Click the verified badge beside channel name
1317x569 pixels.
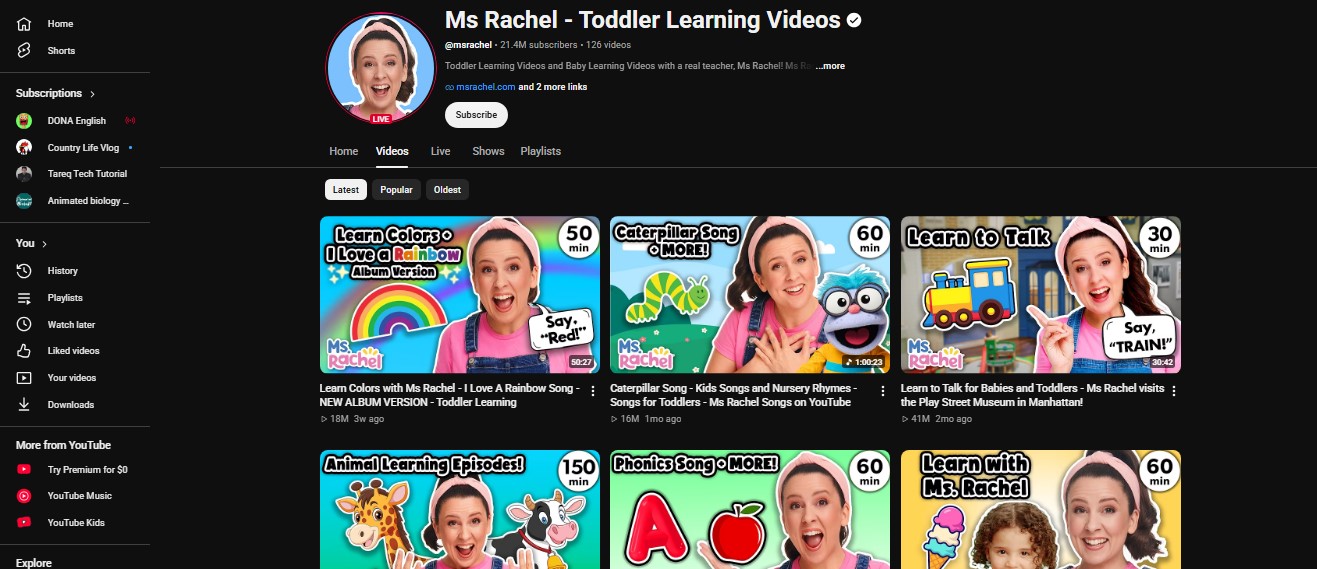(x=854, y=20)
